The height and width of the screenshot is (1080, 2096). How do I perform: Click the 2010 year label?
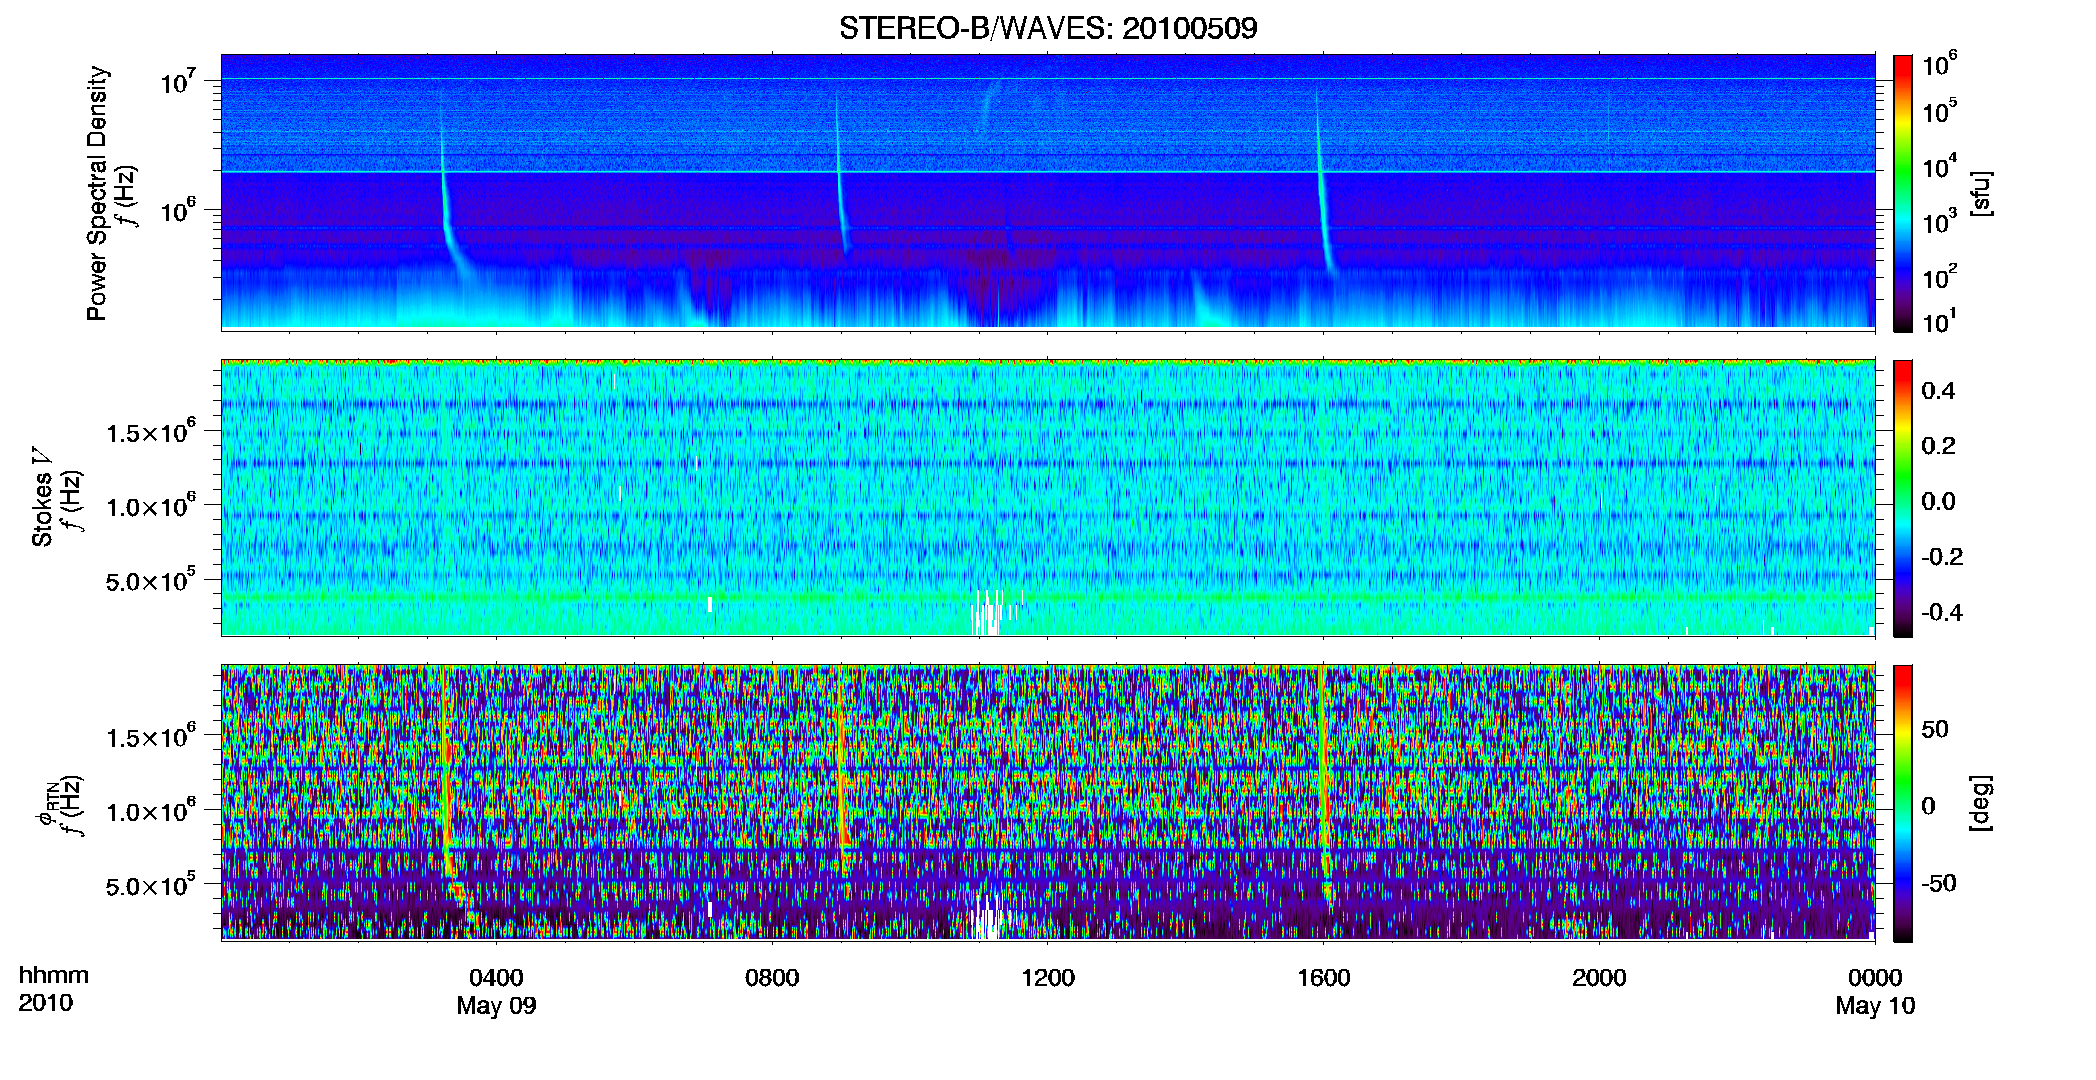click(45, 1003)
